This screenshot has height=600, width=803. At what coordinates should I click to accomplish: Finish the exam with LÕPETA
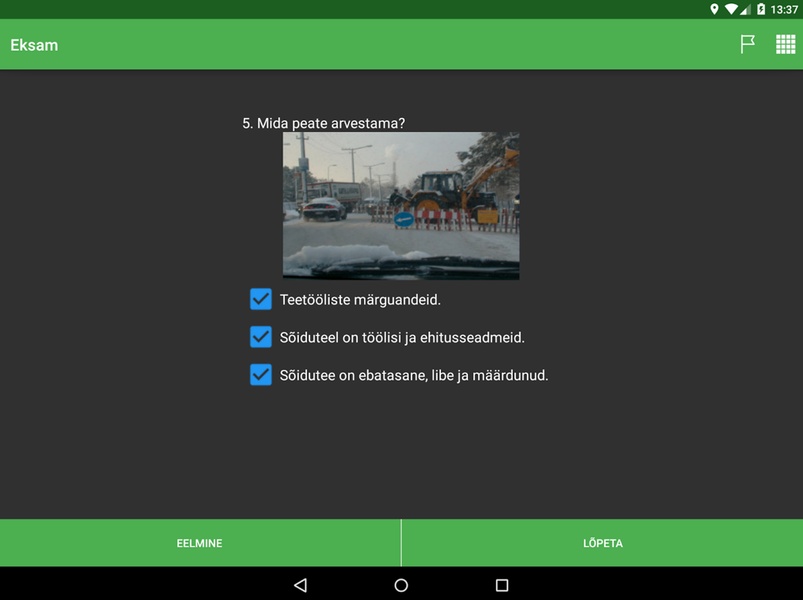602,543
